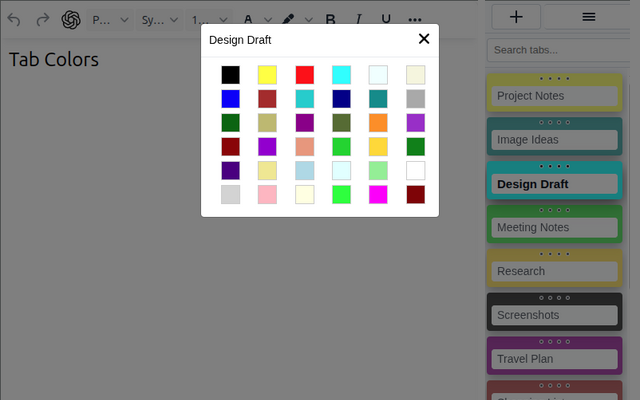Screen dimensions: 640x400
Task: Toggle bold formatting
Action: pos(330,20)
